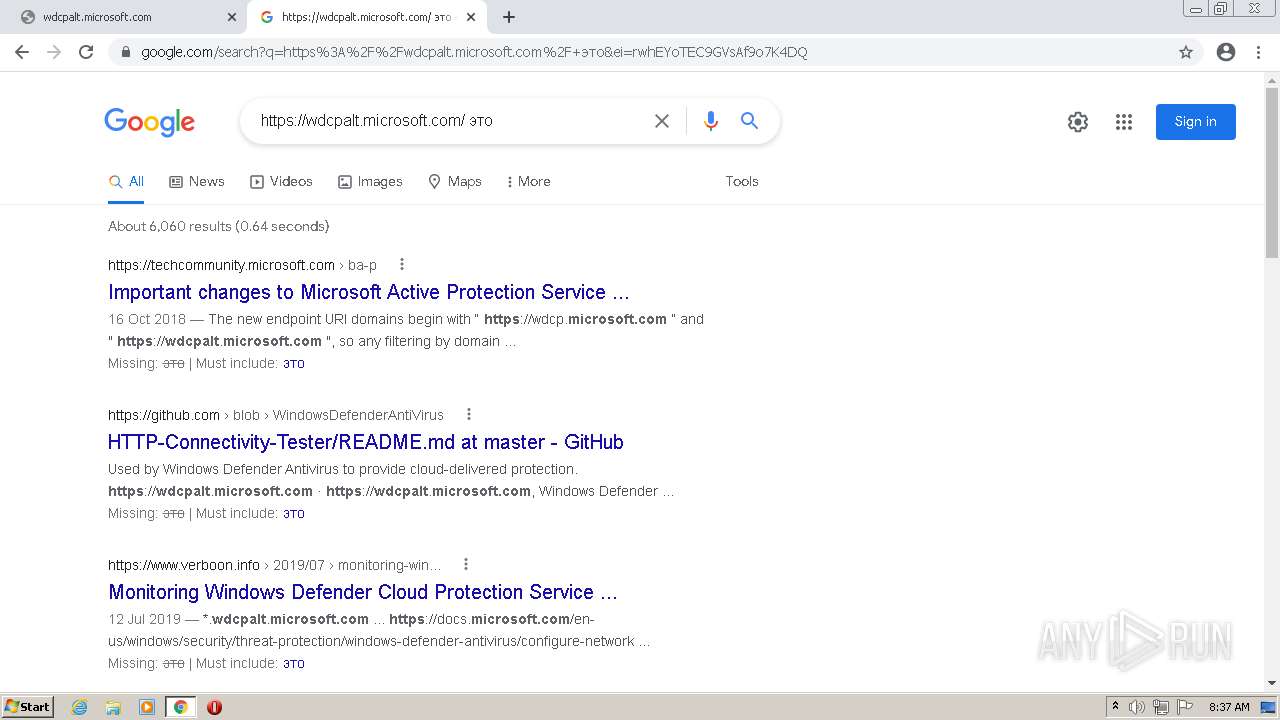Expand the More search filters menu
This screenshot has height=720, width=1280.
(x=529, y=182)
